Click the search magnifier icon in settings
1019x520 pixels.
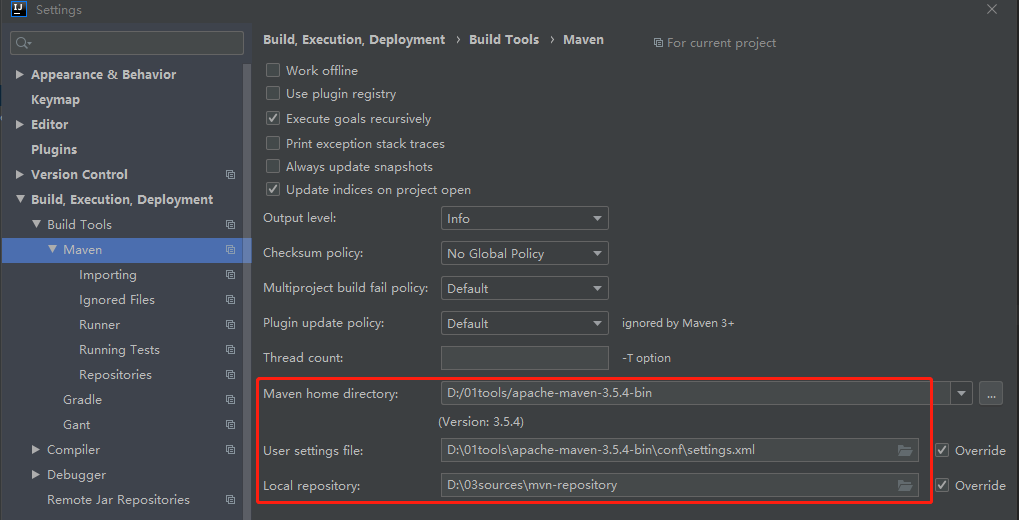23,43
